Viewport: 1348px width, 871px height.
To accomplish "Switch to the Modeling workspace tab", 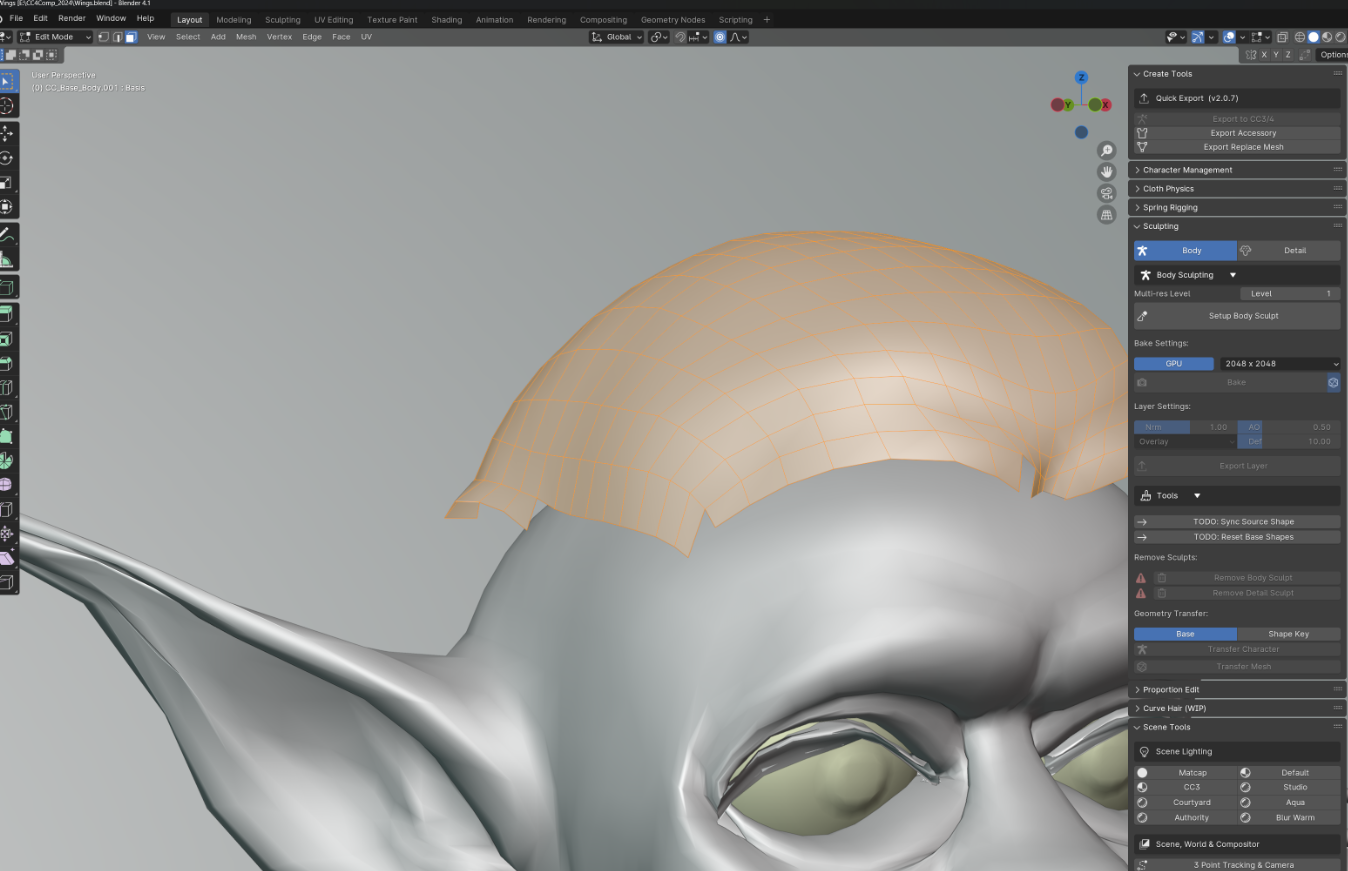I will pos(234,20).
